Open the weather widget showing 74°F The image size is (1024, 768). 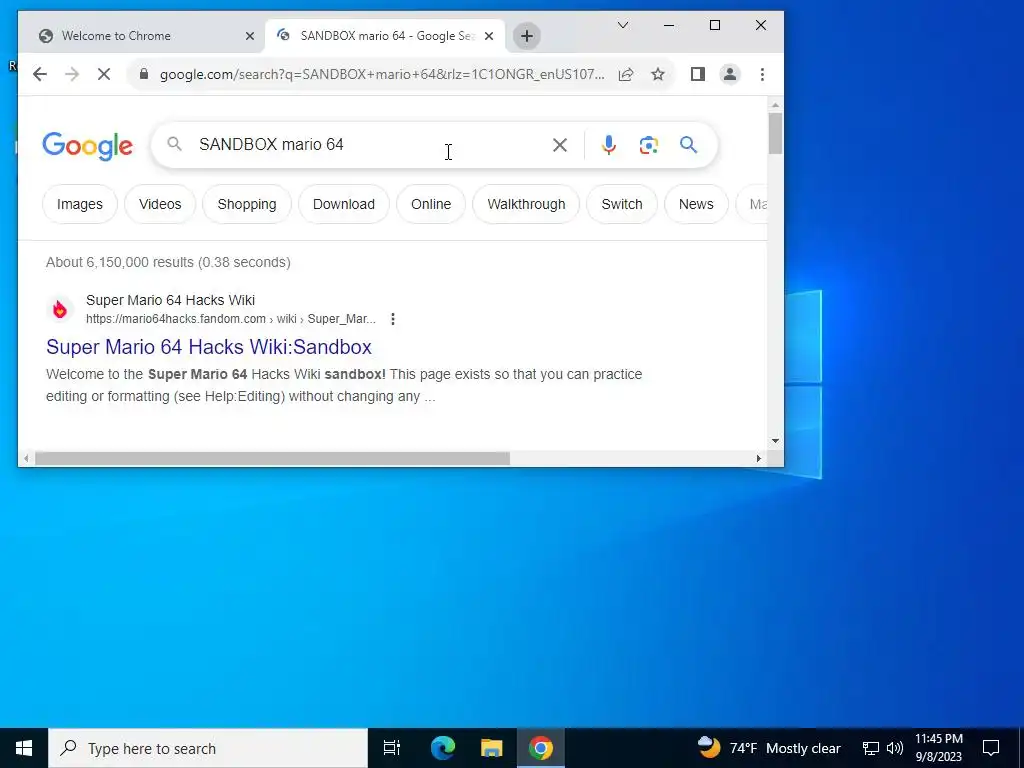pos(769,748)
